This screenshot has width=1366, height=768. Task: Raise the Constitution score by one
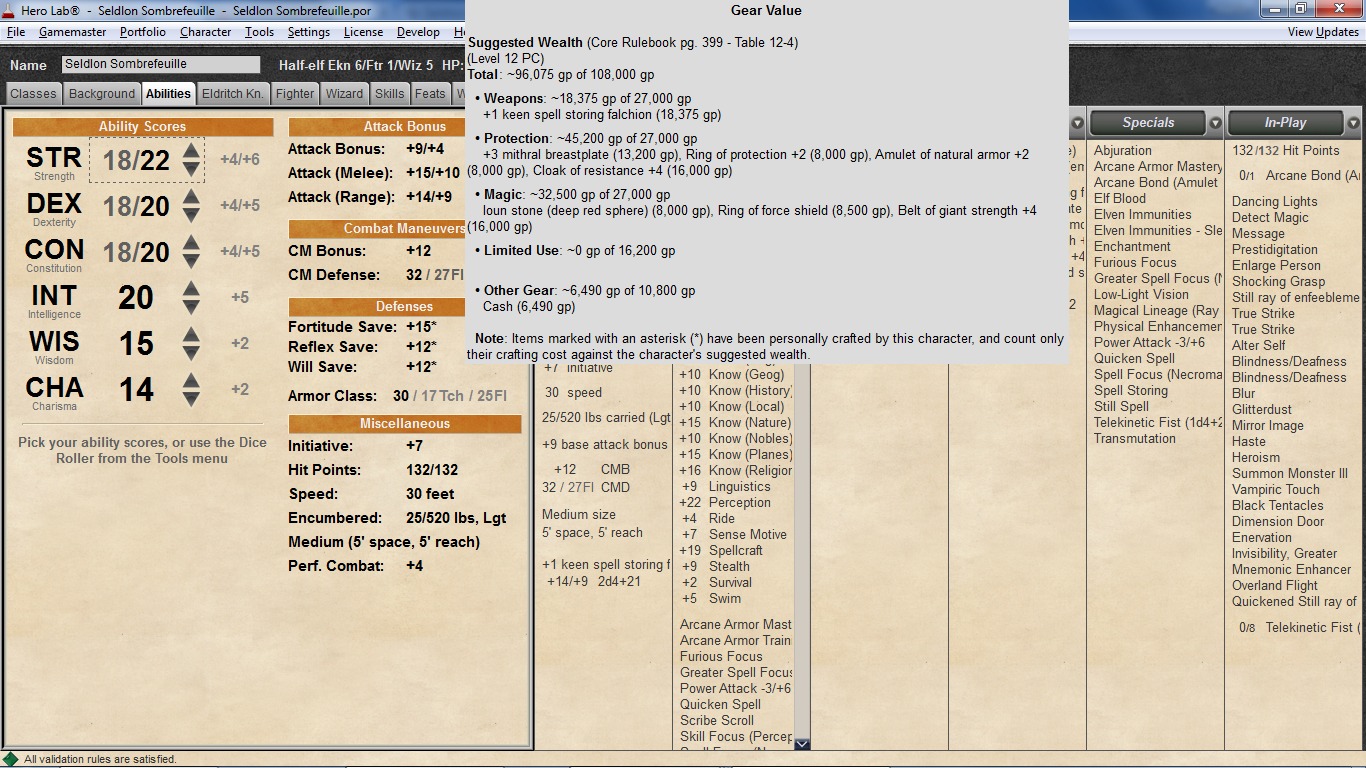click(x=191, y=242)
